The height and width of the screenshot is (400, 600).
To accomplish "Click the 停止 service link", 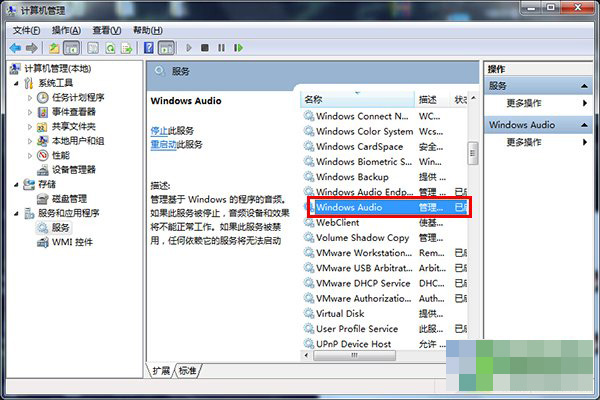I will tap(159, 131).
